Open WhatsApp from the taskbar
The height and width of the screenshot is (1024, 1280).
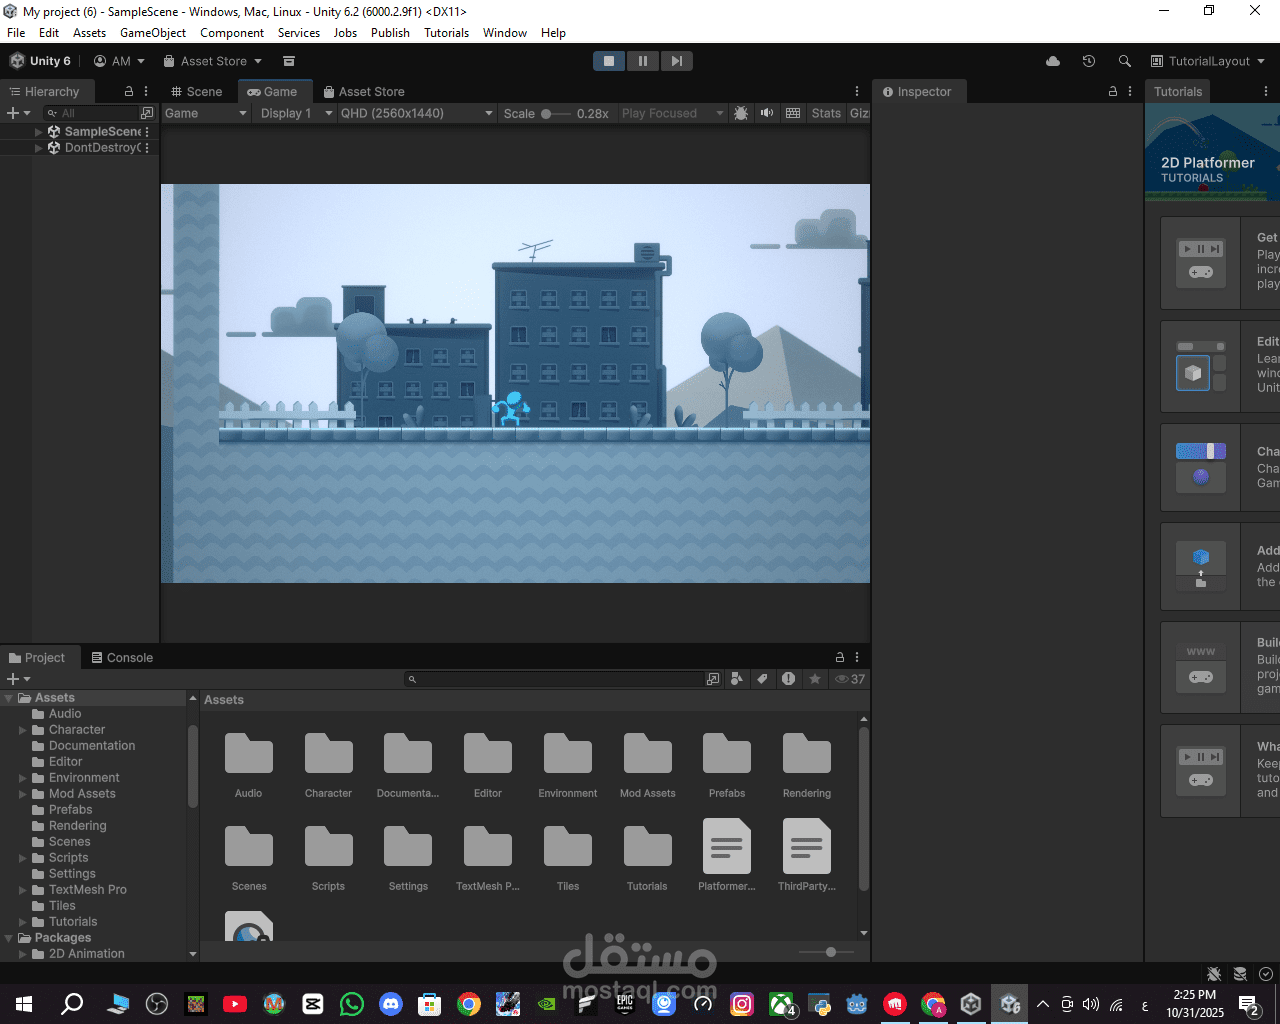tap(352, 1004)
